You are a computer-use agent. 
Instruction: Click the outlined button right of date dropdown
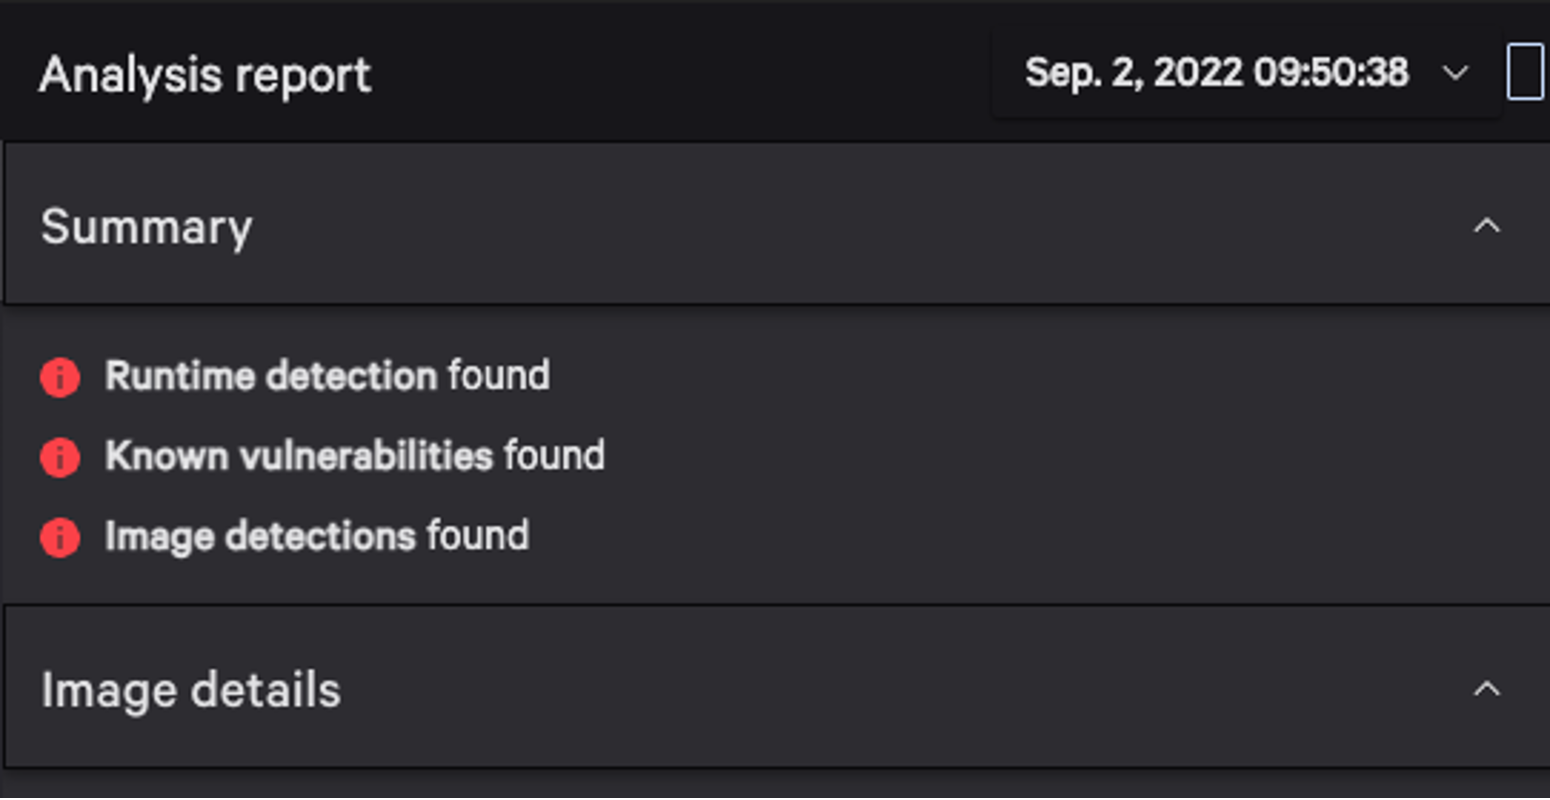tap(1526, 72)
